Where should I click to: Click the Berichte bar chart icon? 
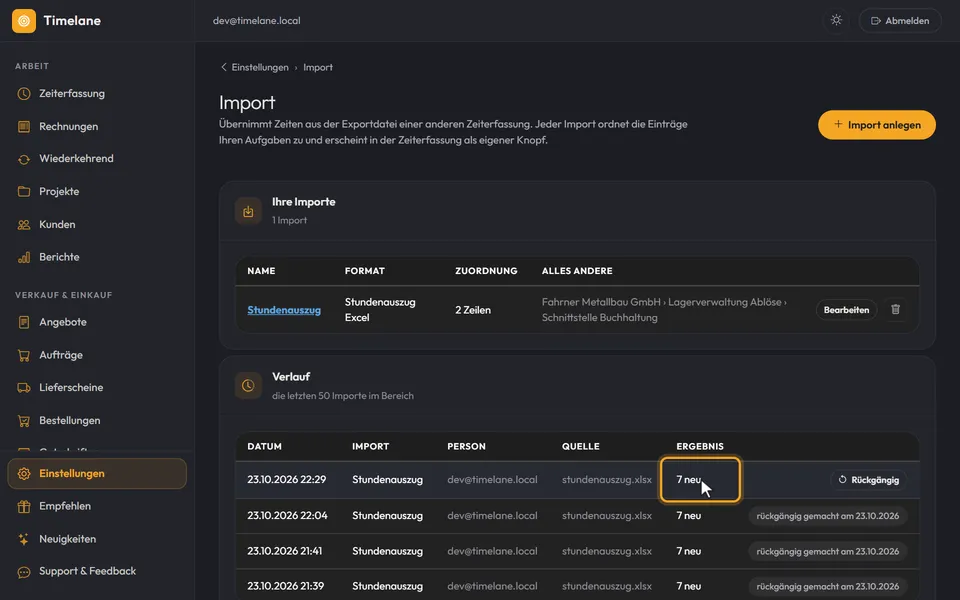tap(24, 257)
